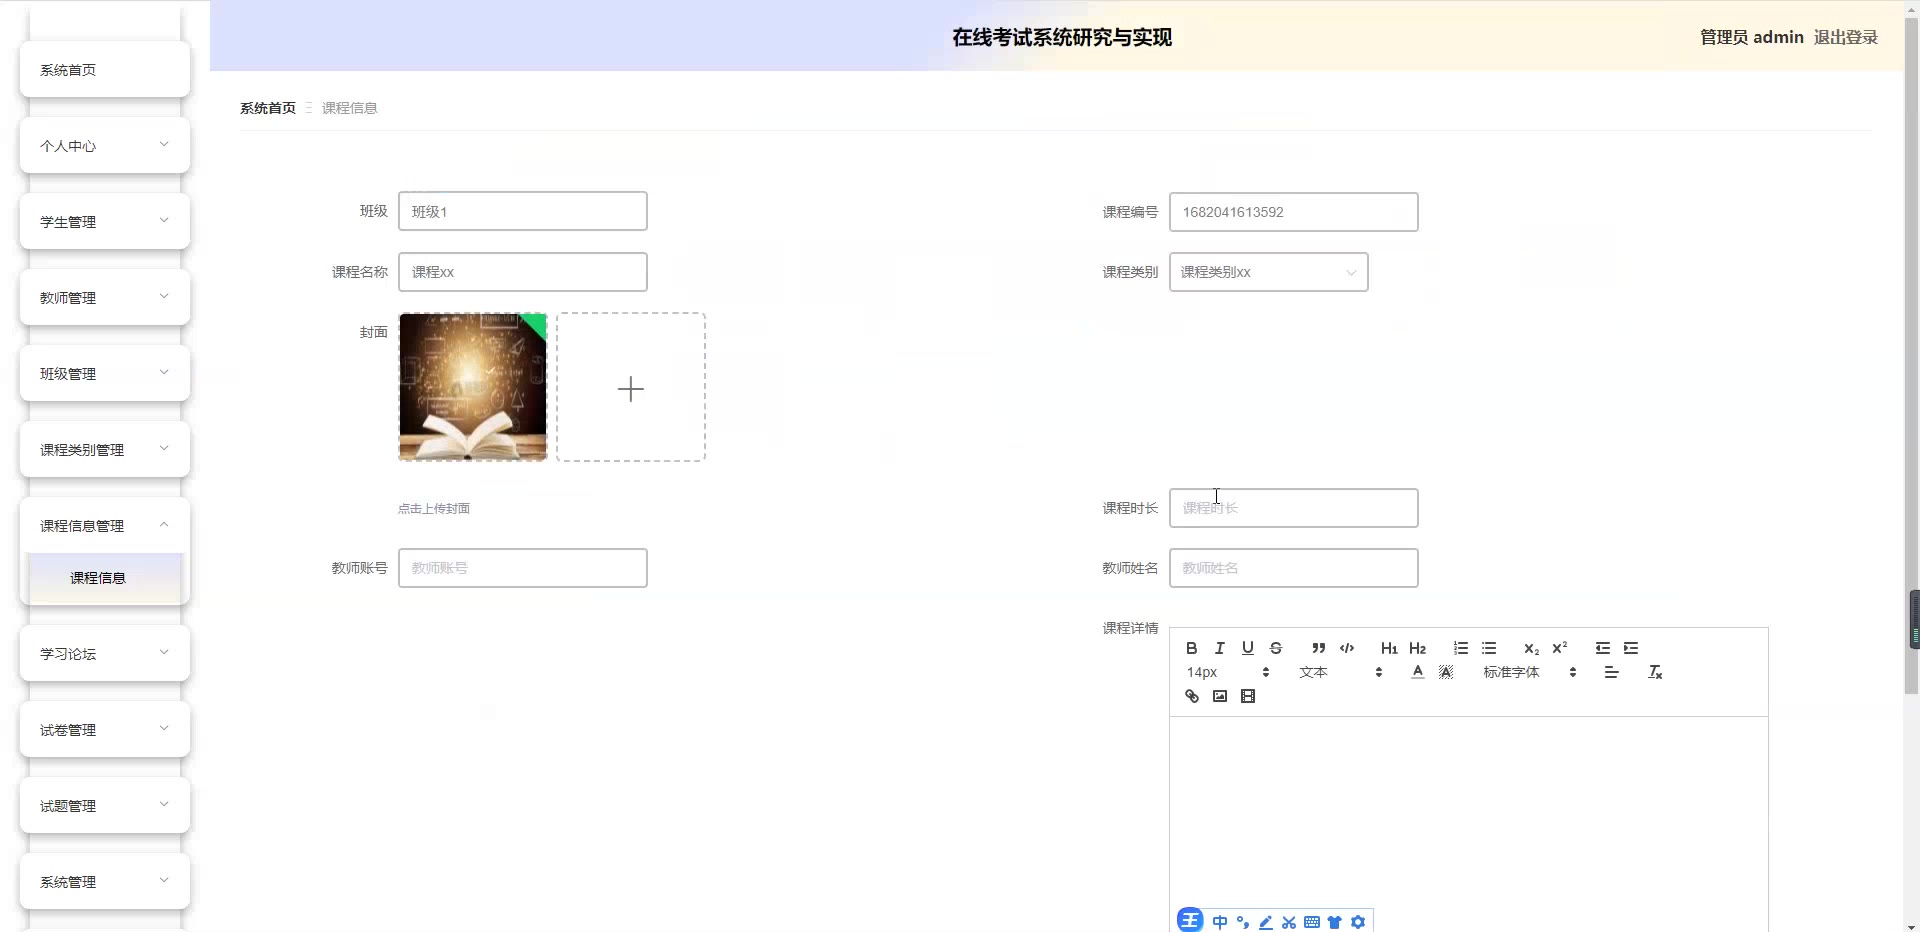The height and width of the screenshot is (932, 1920).
Task: Focus the 班级 input field
Action: [x=522, y=211]
